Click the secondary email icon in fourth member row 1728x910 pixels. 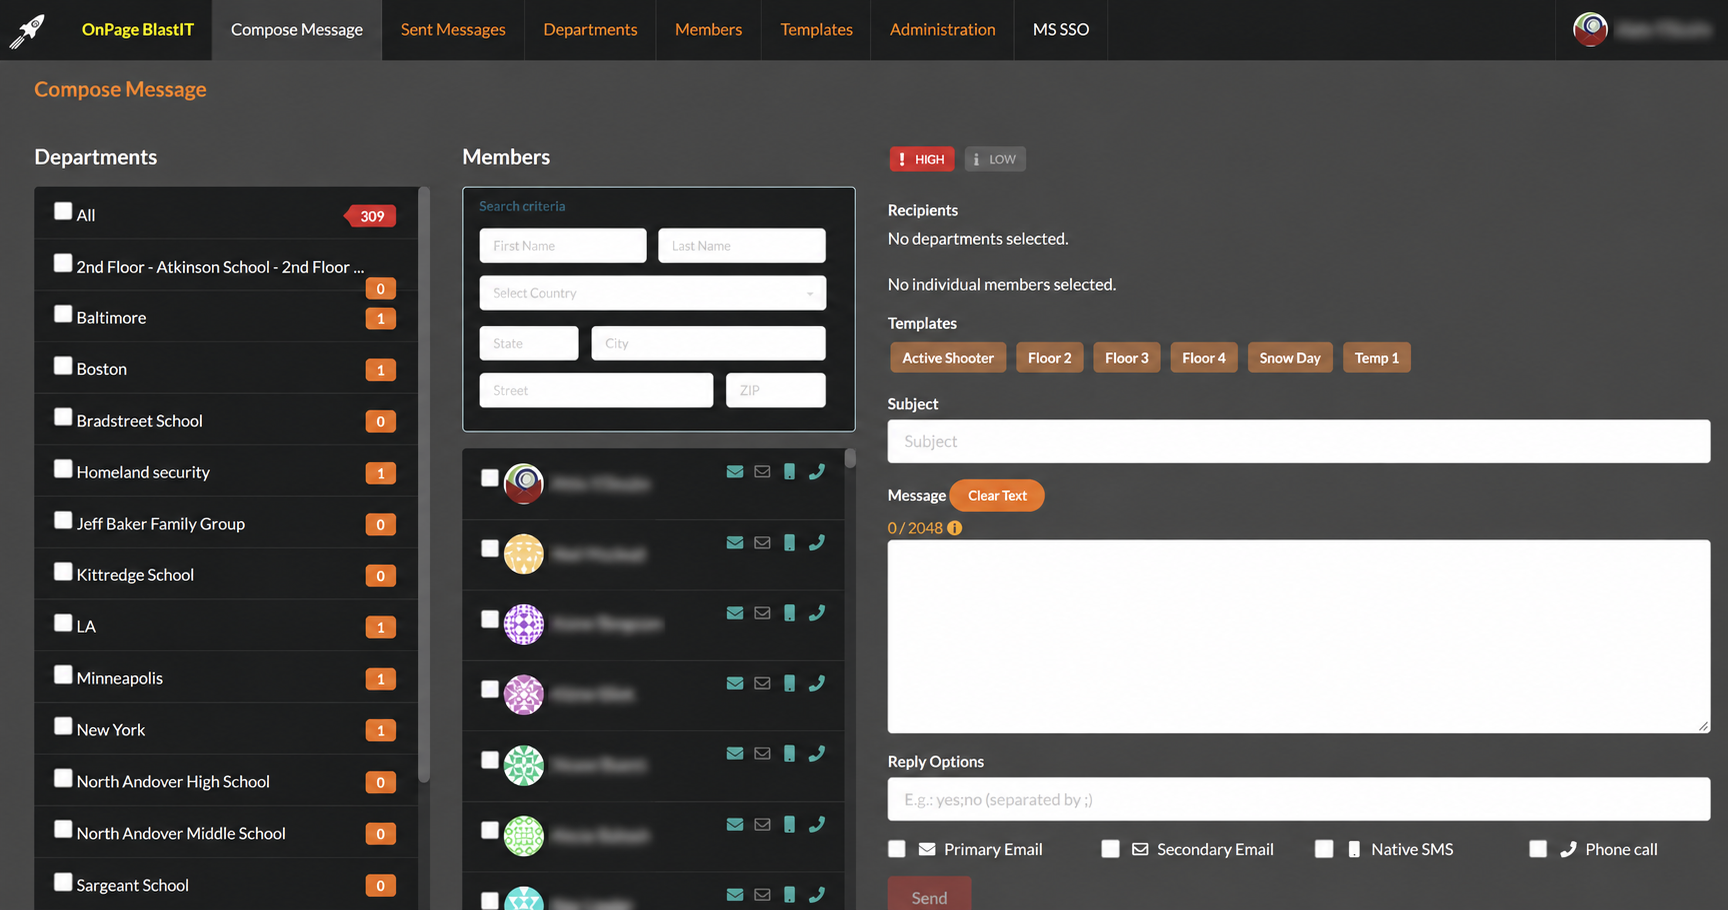762,684
